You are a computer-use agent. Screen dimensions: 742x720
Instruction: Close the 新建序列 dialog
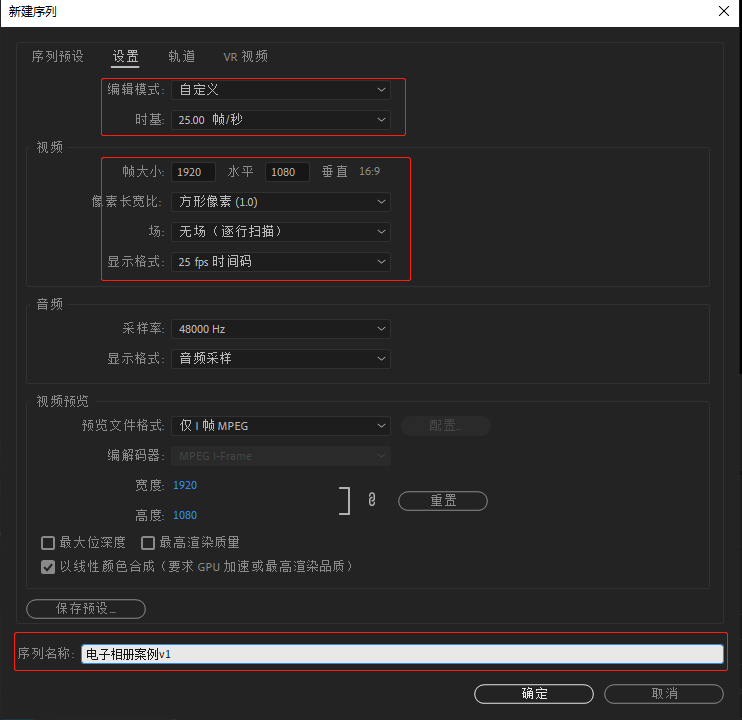tap(724, 11)
